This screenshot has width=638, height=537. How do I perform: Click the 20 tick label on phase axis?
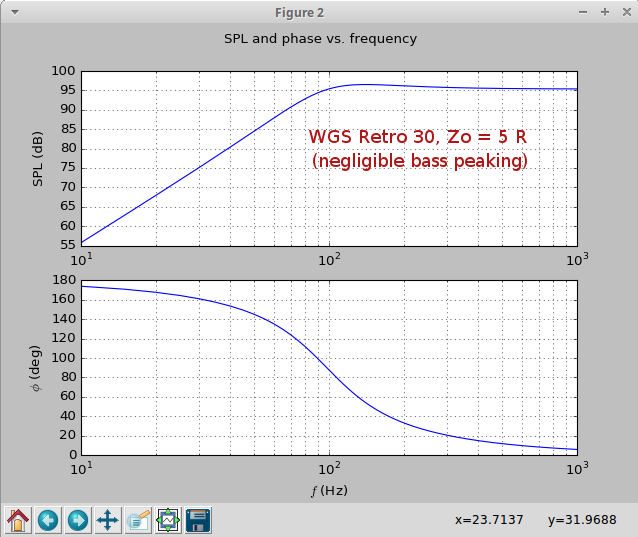[x=68, y=435]
